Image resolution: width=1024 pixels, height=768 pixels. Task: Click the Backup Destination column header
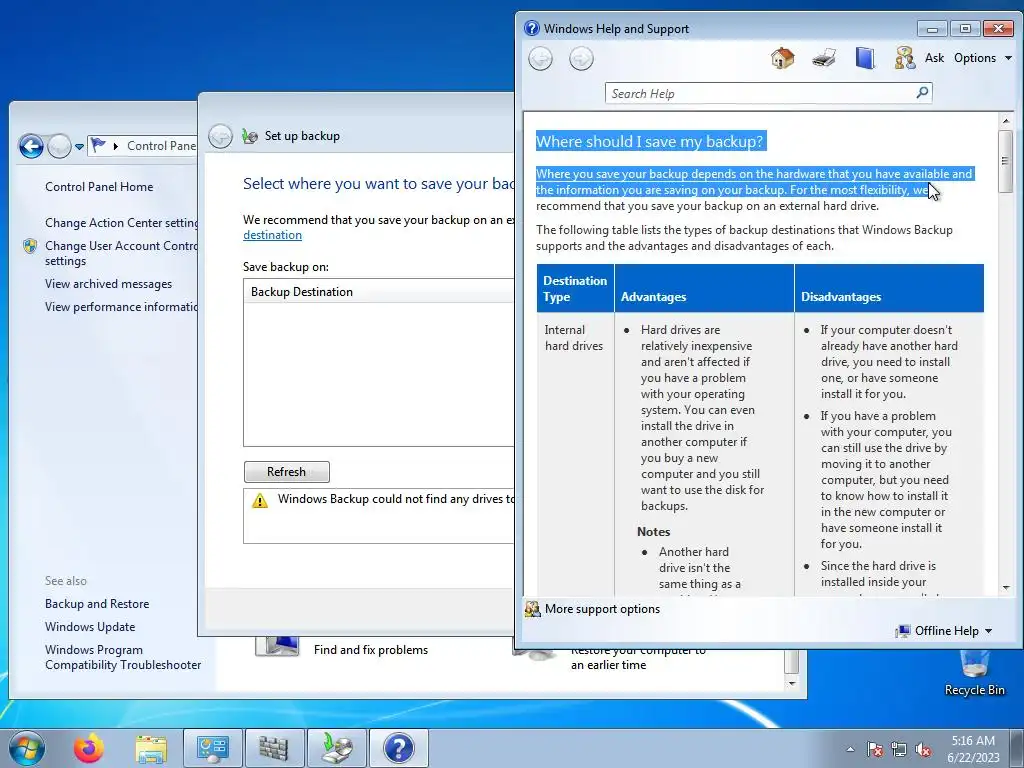click(x=379, y=292)
